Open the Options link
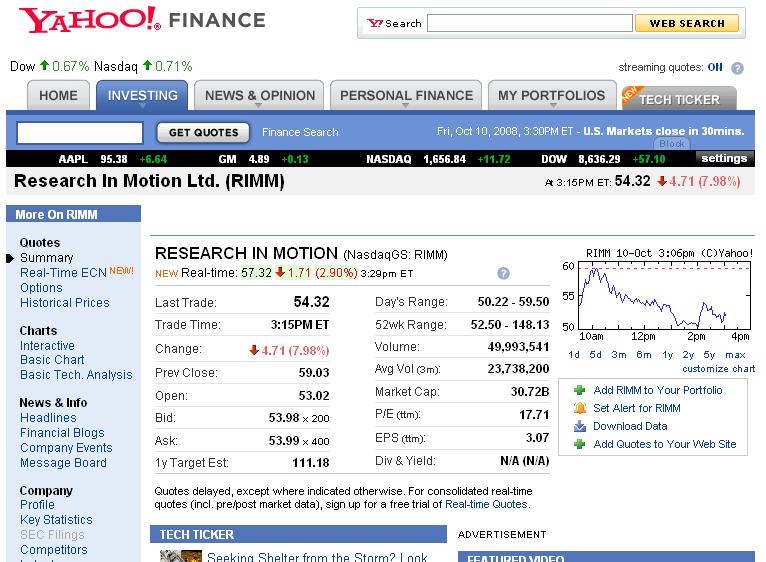 42,288
